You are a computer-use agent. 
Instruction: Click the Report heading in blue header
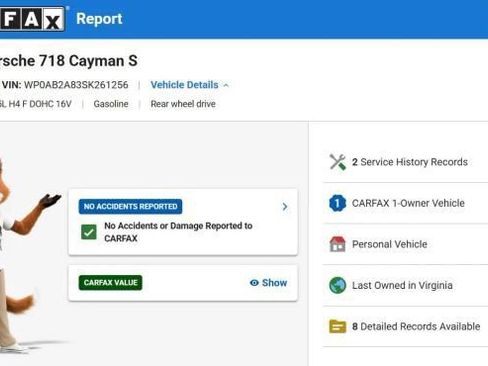coord(99,19)
